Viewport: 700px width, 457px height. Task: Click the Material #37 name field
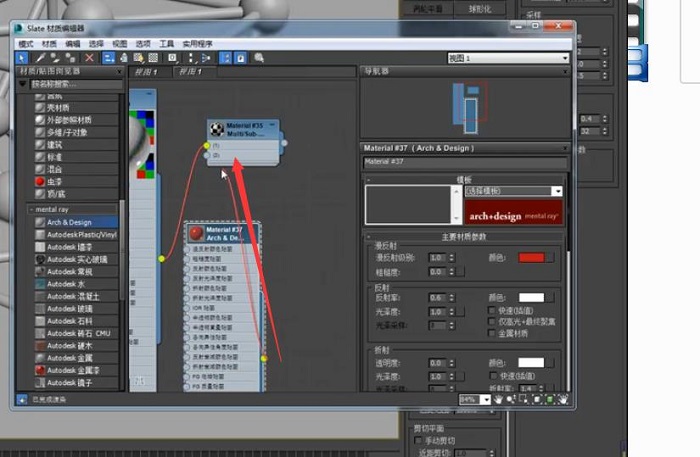click(465, 162)
